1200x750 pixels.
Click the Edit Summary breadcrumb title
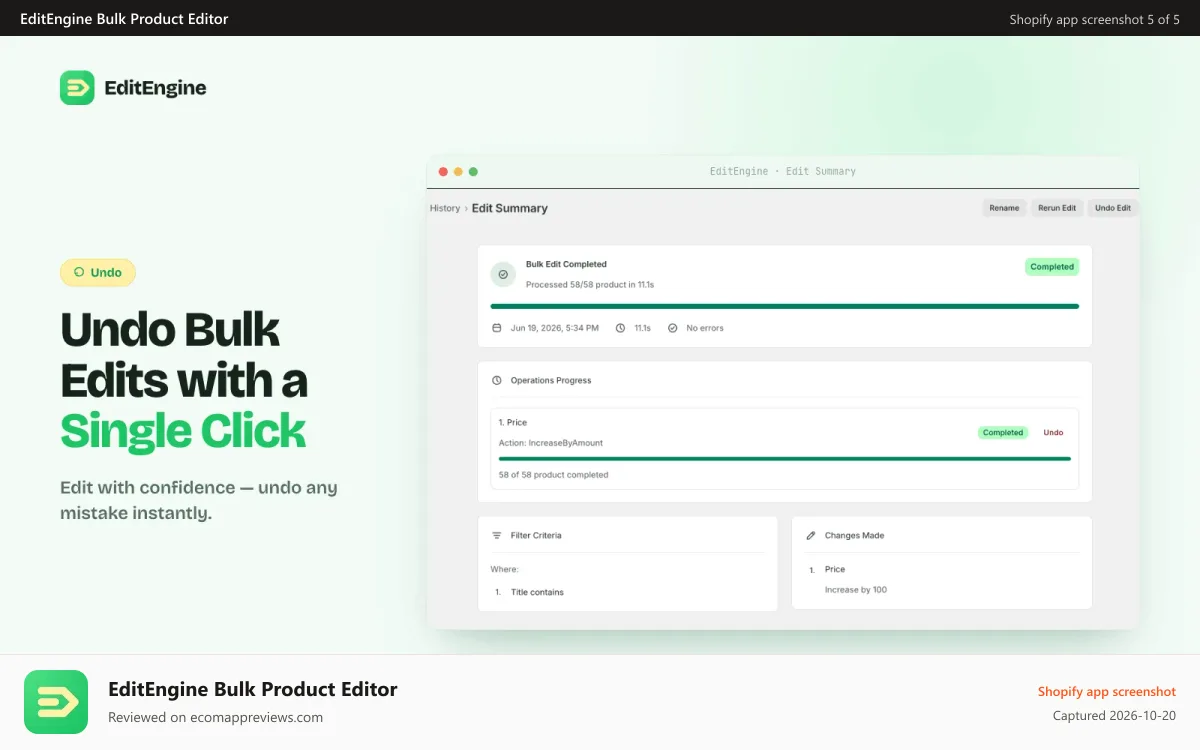click(510, 208)
